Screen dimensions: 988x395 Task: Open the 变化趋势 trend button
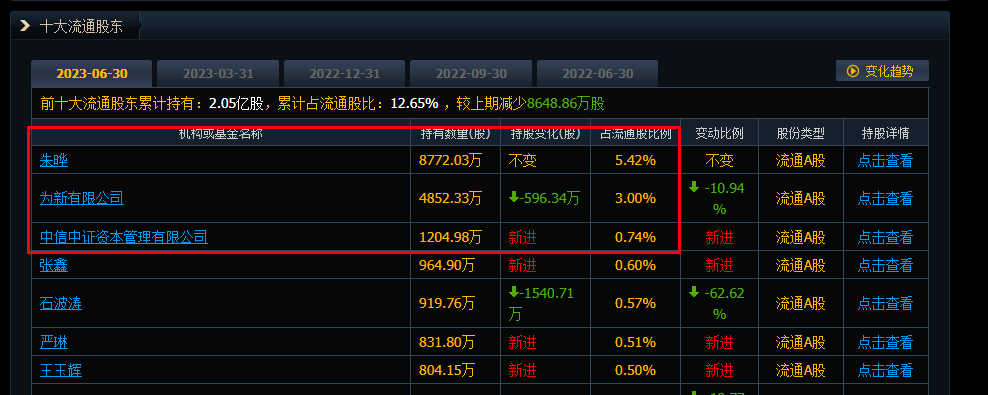click(882, 71)
